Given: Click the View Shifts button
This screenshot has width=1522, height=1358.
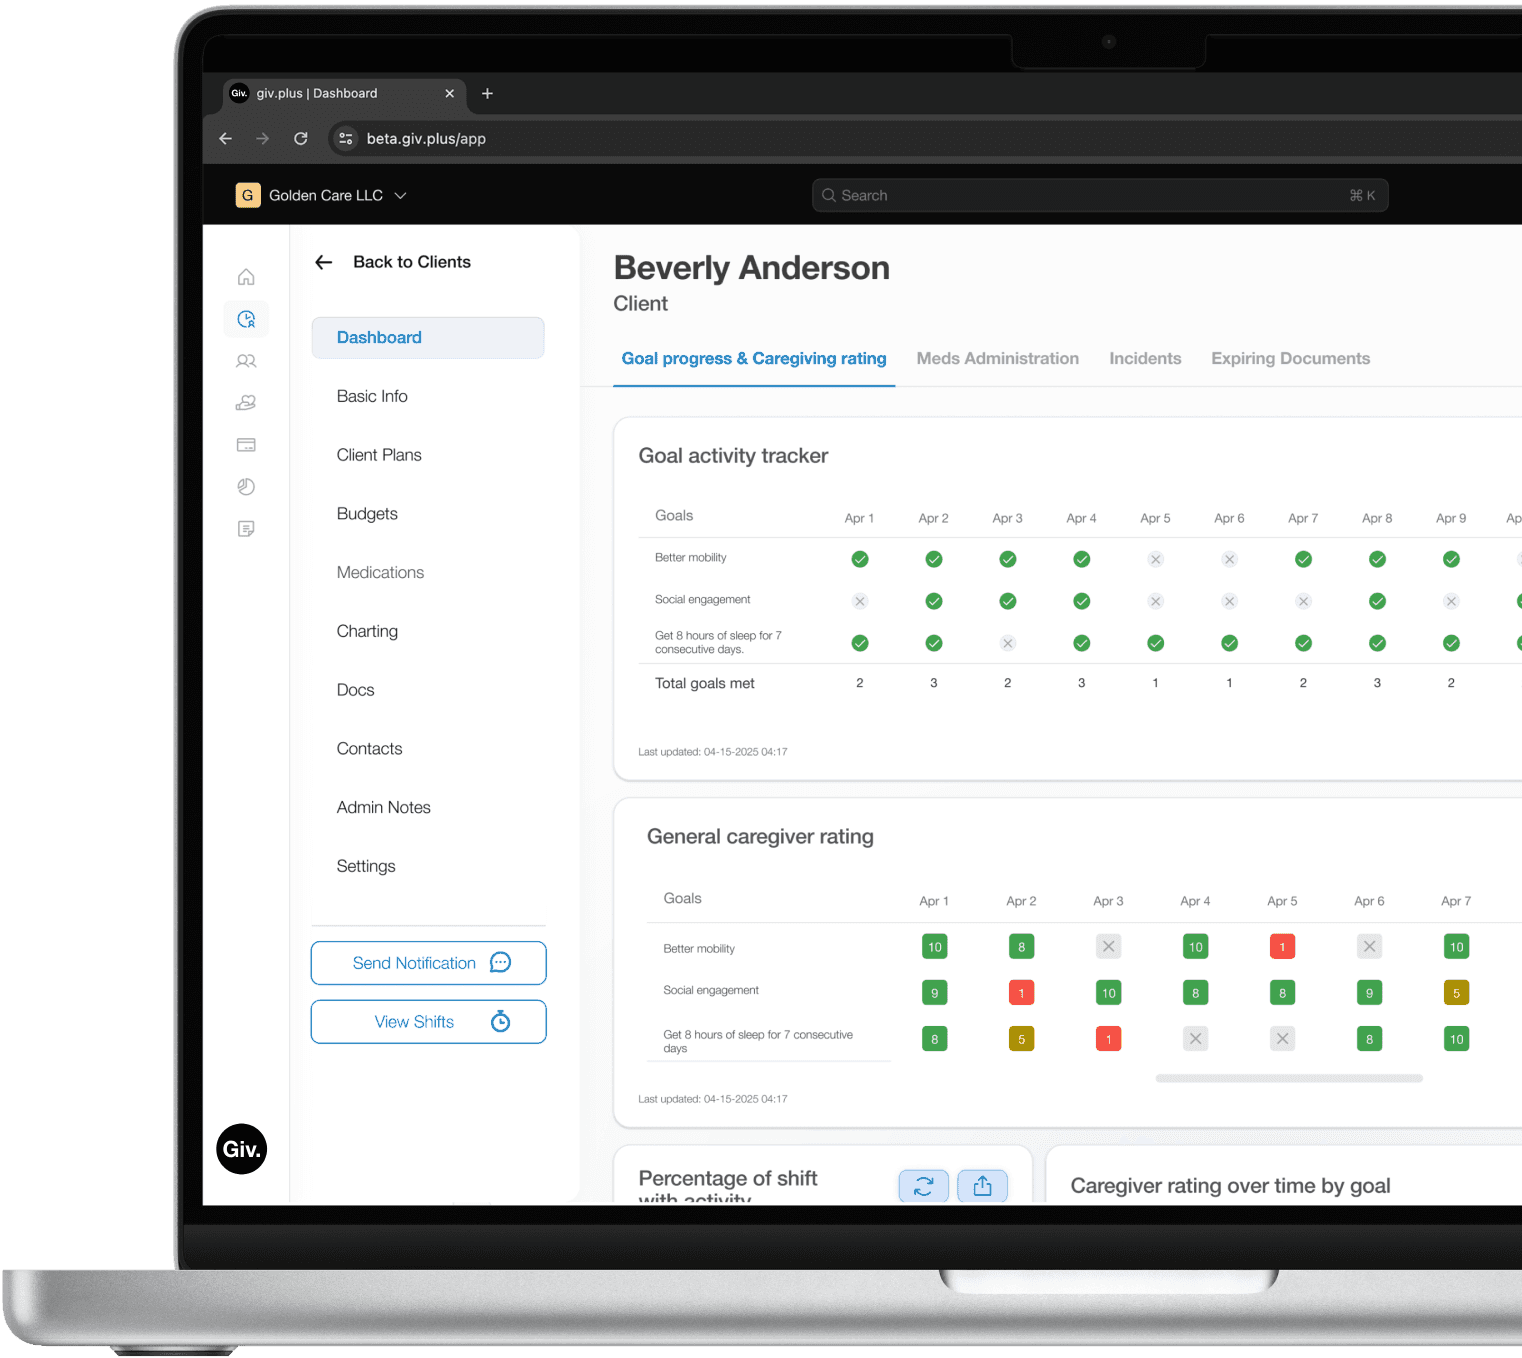Looking at the screenshot, I should point(428,1022).
